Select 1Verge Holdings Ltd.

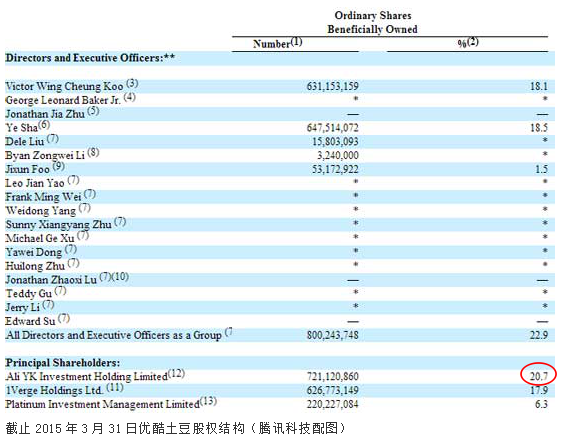click(54, 390)
